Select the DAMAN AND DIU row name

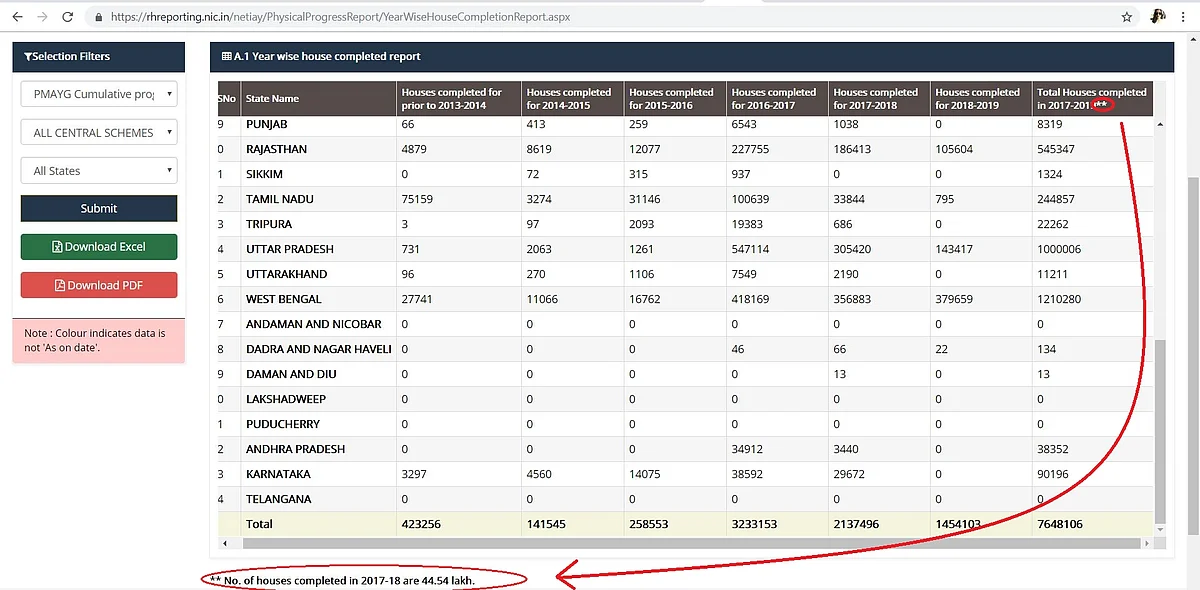click(x=291, y=374)
